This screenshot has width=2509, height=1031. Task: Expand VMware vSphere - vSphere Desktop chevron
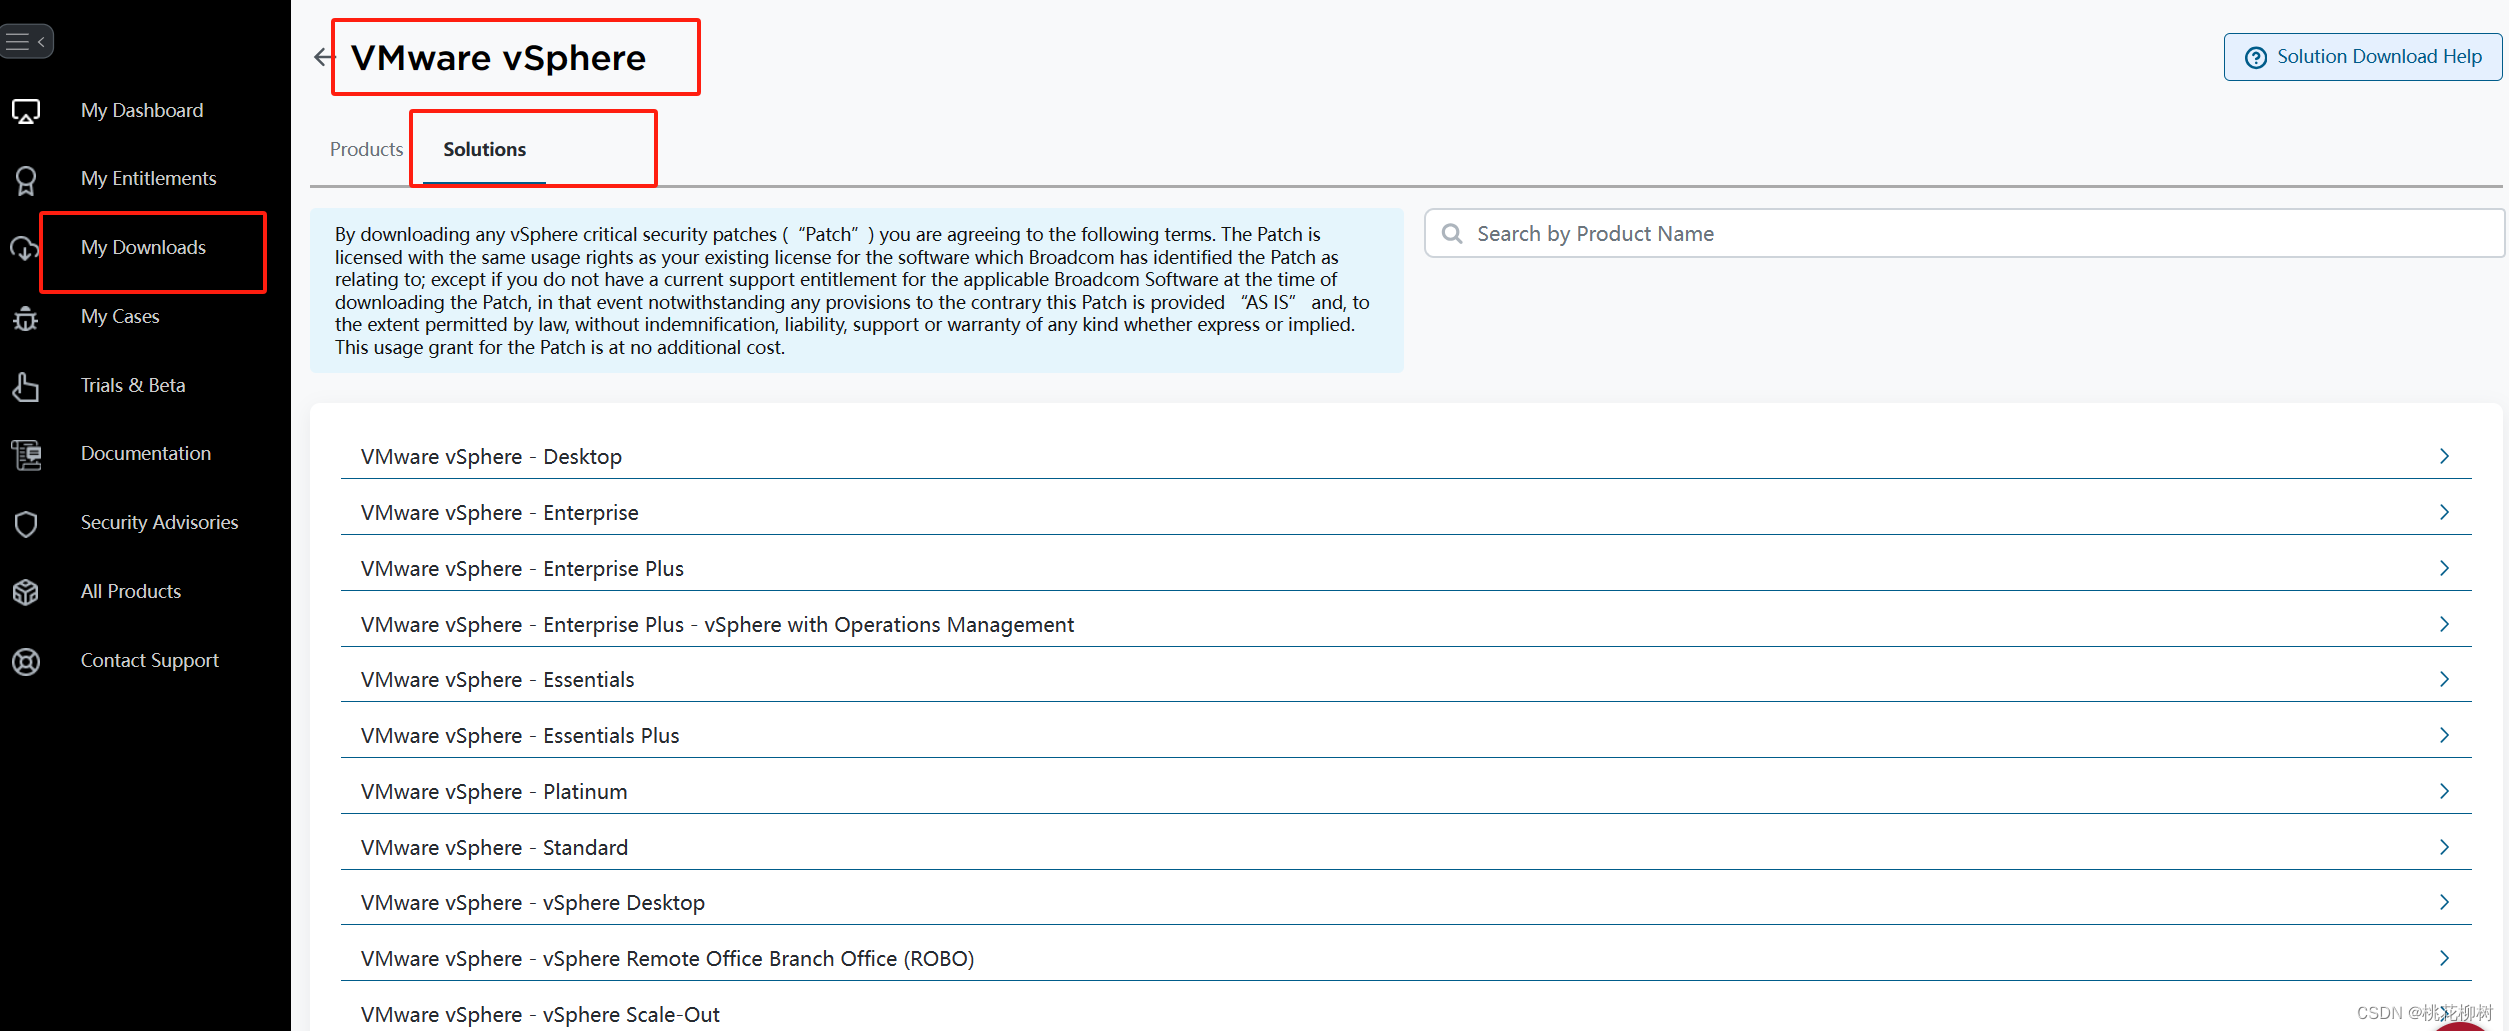[x=2444, y=902]
